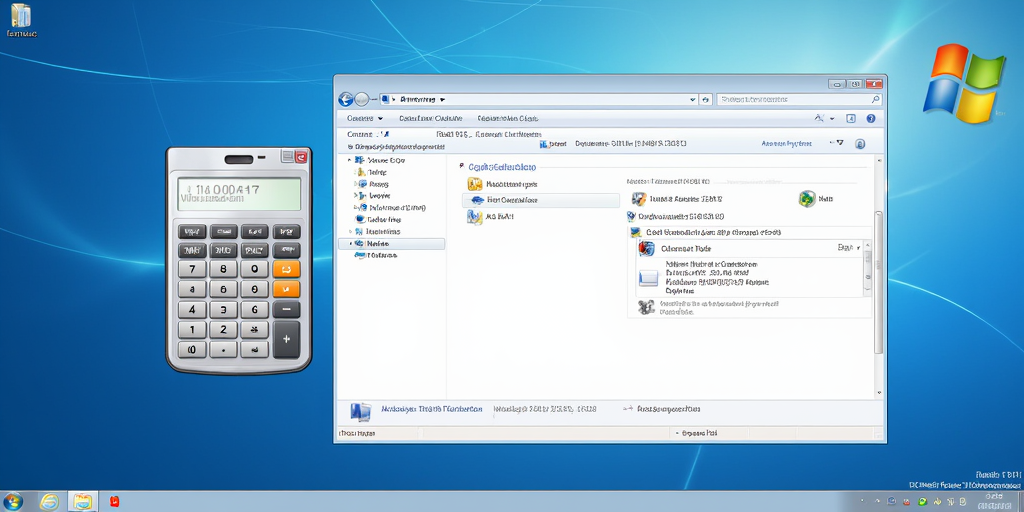The height and width of the screenshot is (512, 1024).
Task: Open the first Explorer toolbar menu dropdown
Action: tap(365, 118)
